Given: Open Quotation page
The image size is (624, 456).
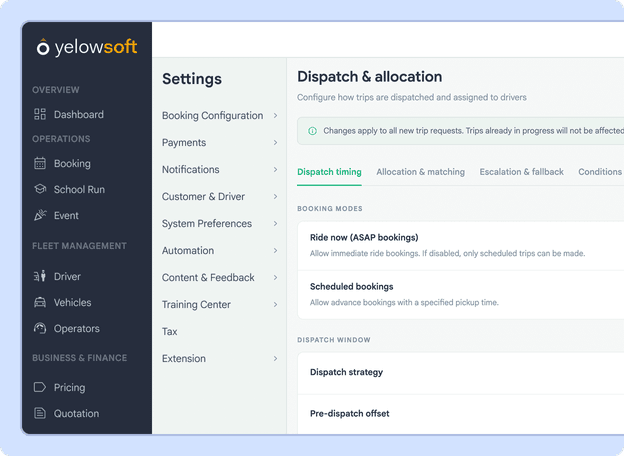Looking at the screenshot, I should [x=76, y=413].
